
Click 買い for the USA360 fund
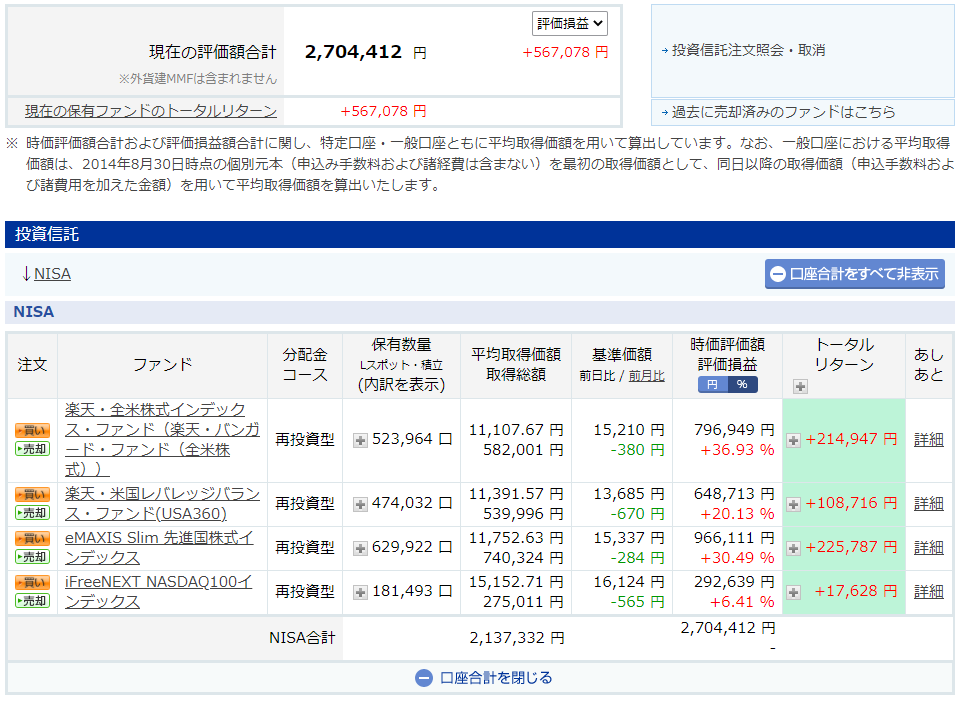tap(32, 495)
